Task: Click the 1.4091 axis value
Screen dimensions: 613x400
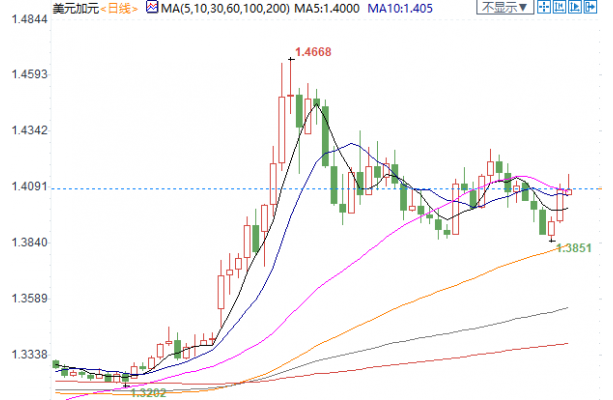Action: [x=30, y=186]
